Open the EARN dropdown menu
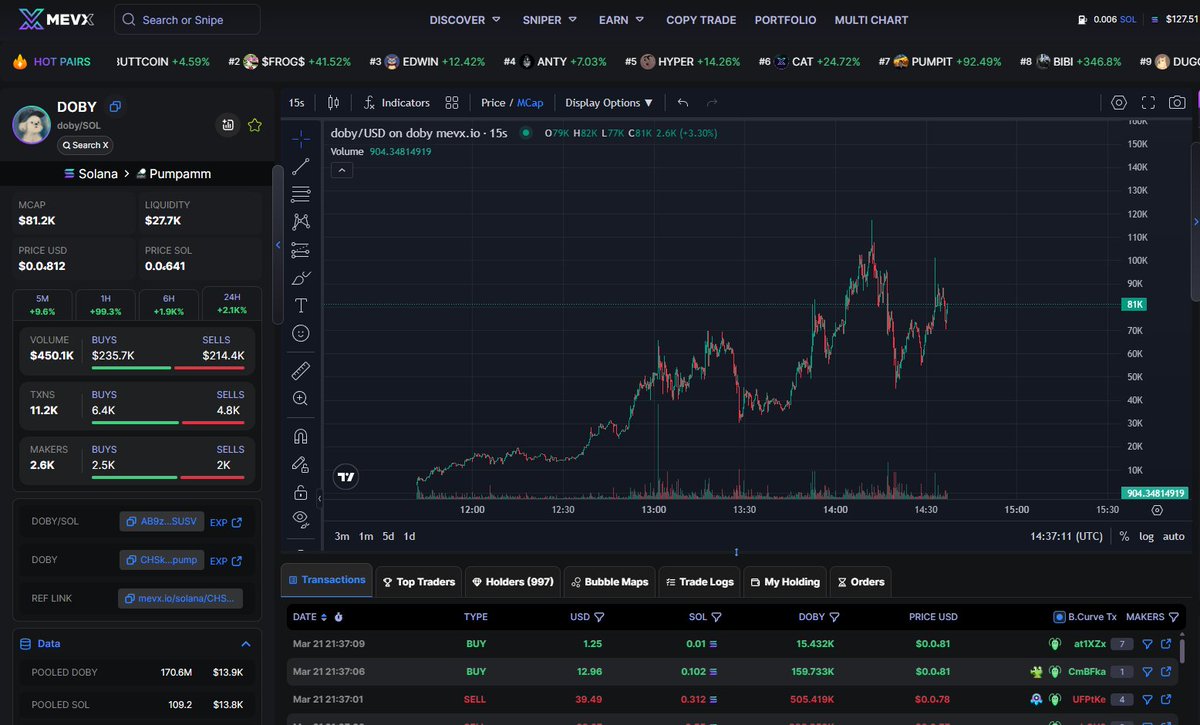 pyautogui.click(x=622, y=20)
